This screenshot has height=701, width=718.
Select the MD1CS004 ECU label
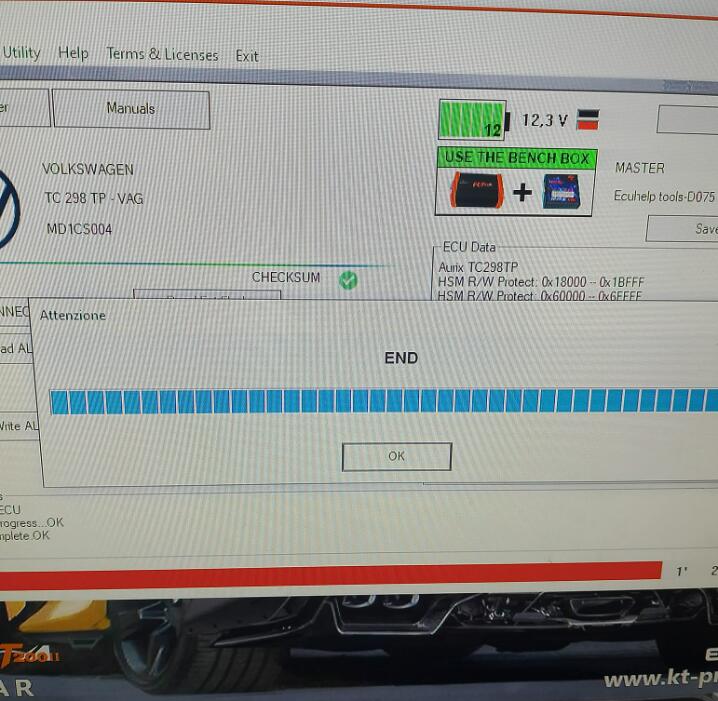click(79, 229)
